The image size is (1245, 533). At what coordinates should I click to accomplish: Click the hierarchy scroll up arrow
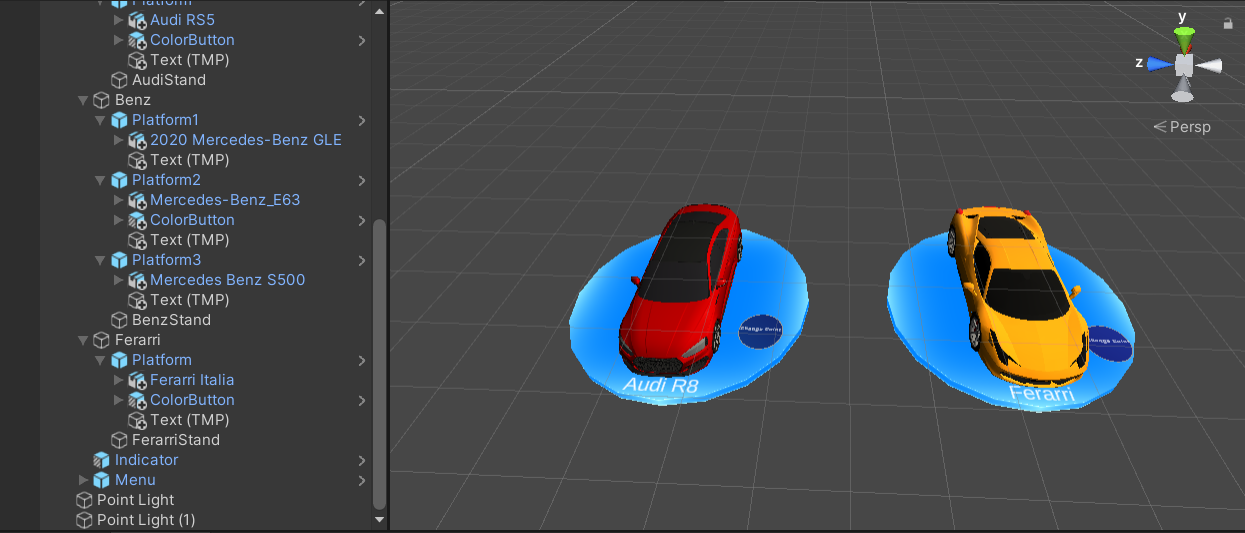[379, 11]
